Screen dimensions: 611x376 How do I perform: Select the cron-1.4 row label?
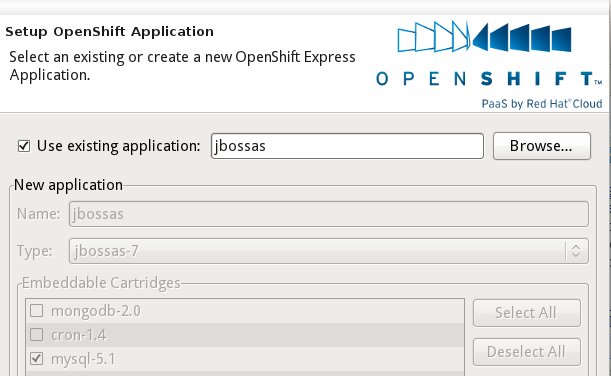click(79, 335)
